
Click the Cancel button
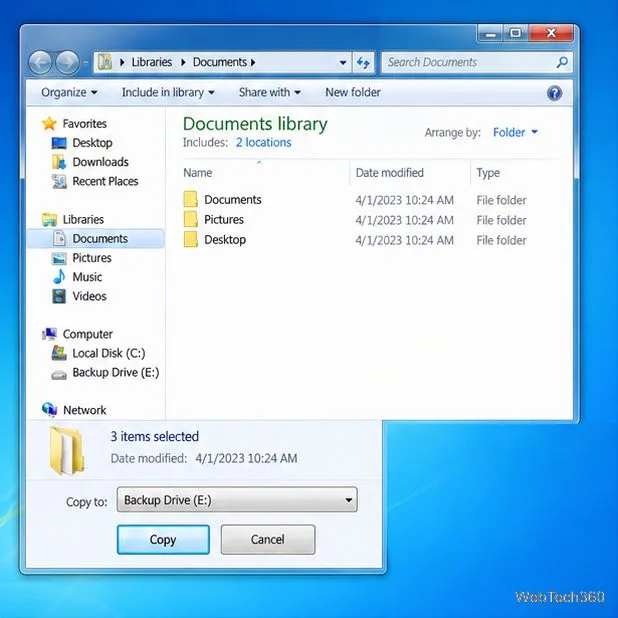268,540
